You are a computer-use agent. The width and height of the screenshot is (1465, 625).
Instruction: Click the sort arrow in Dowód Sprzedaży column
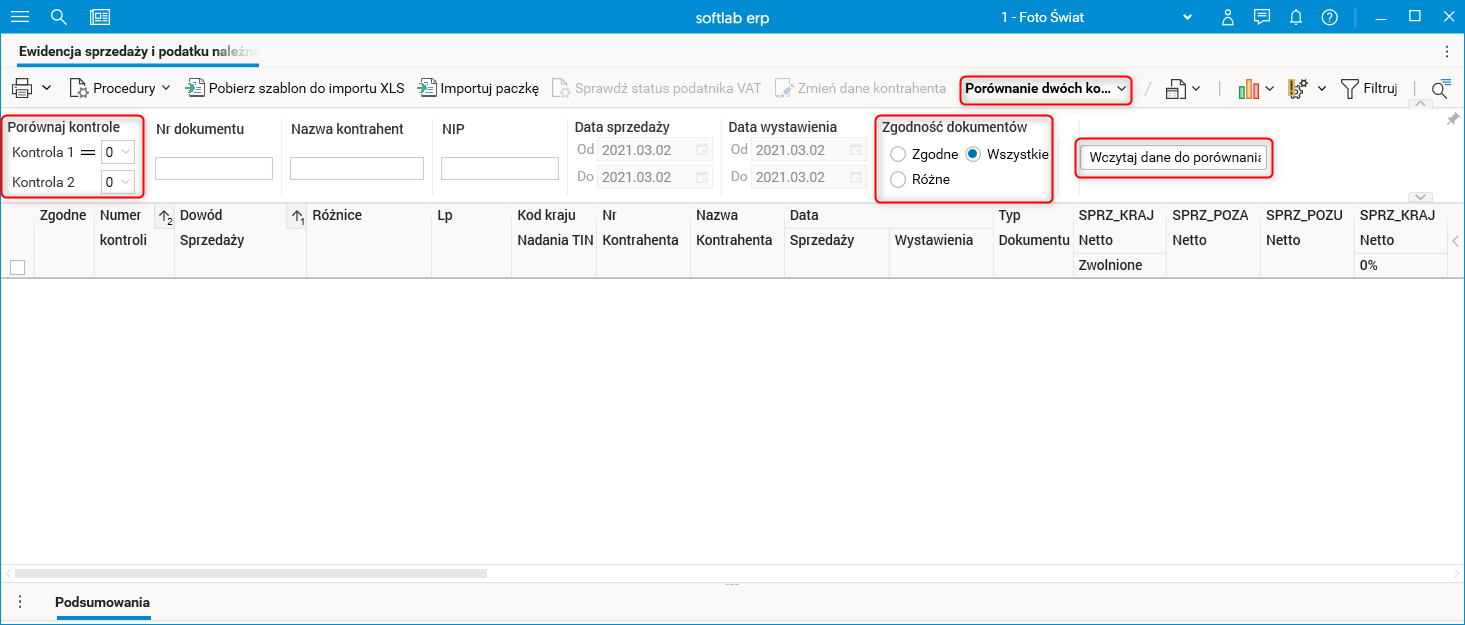297,217
